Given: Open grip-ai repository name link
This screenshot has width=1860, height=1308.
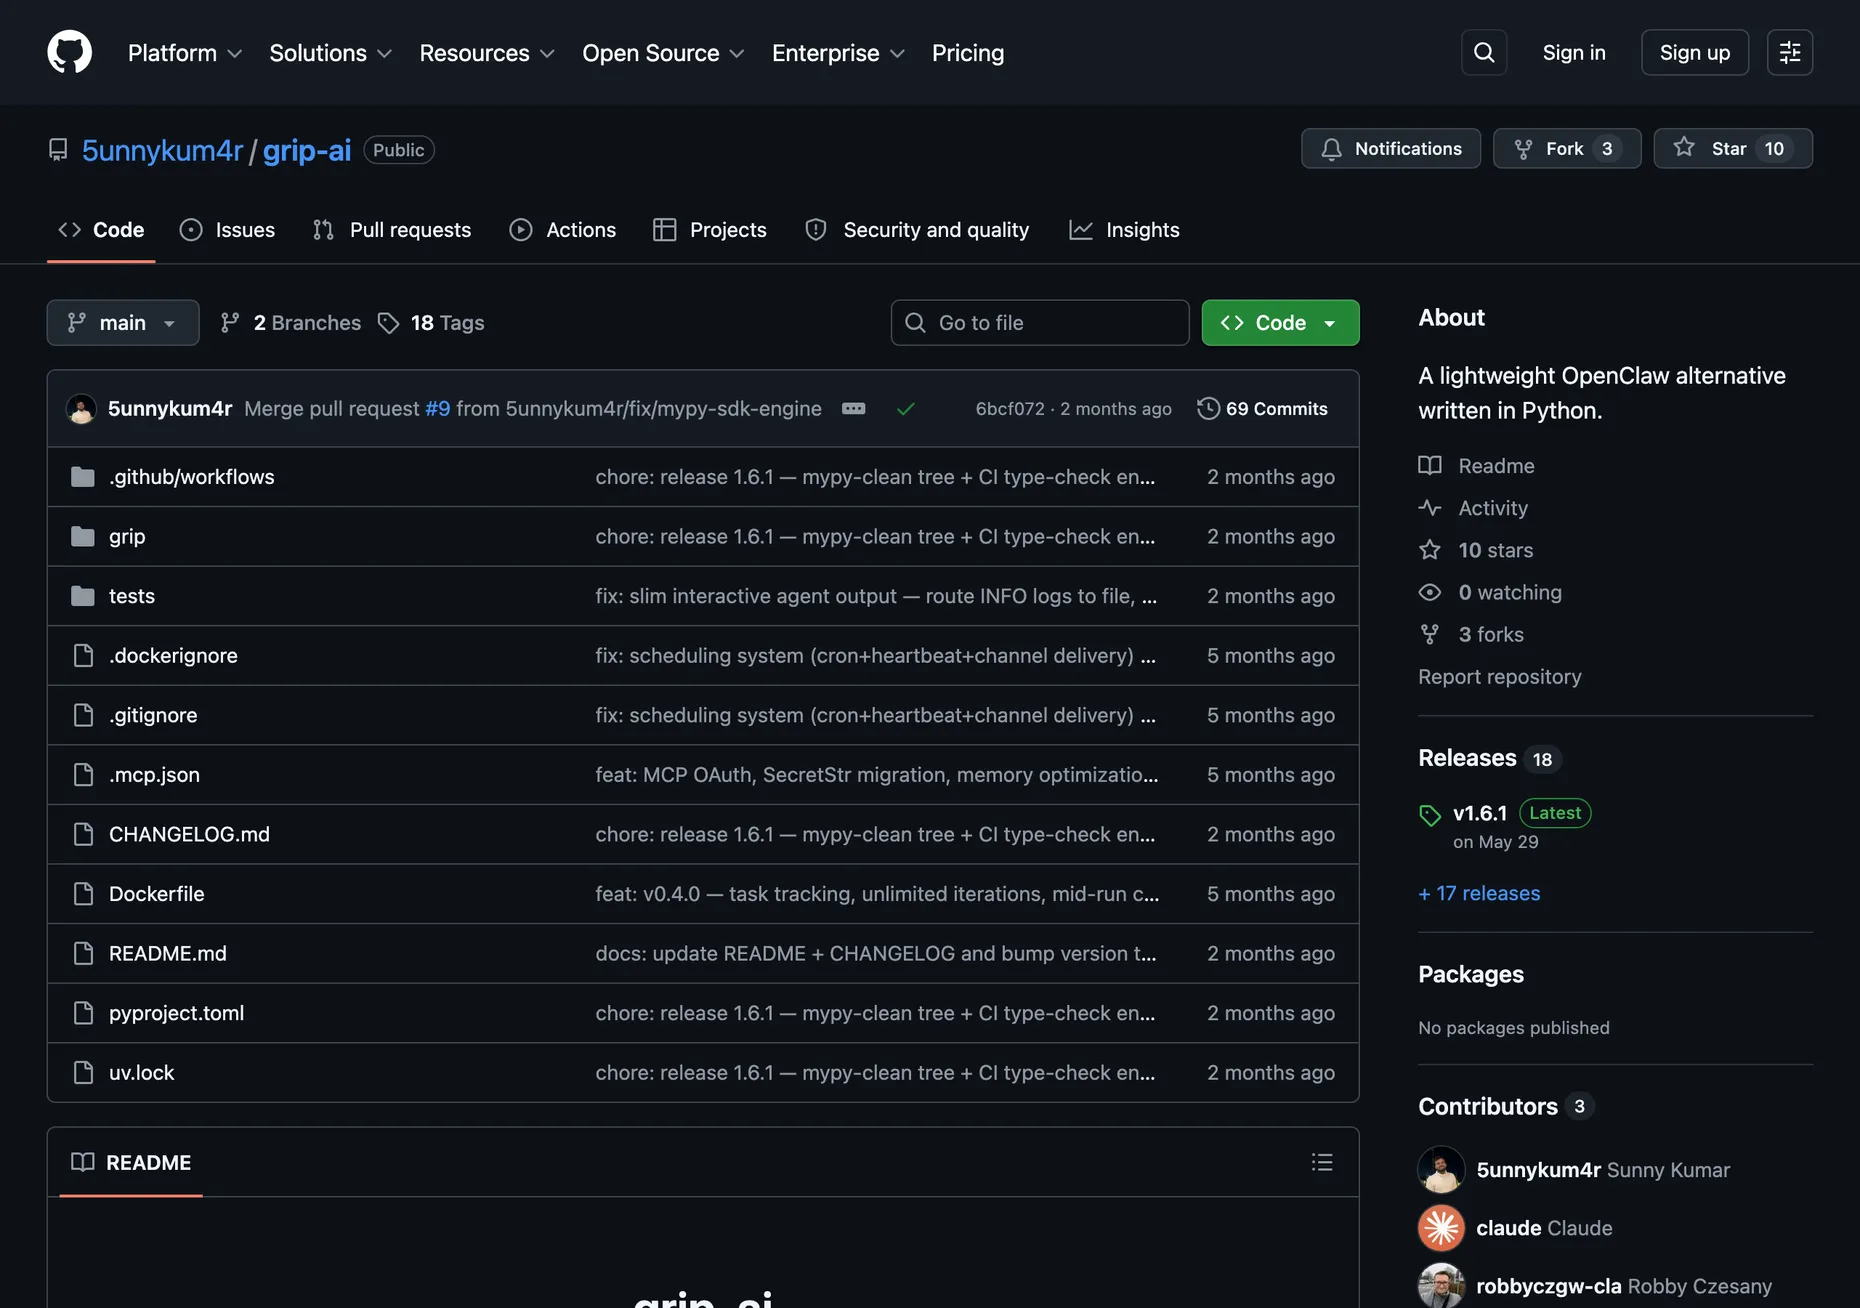Looking at the screenshot, I should pos(307,150).
